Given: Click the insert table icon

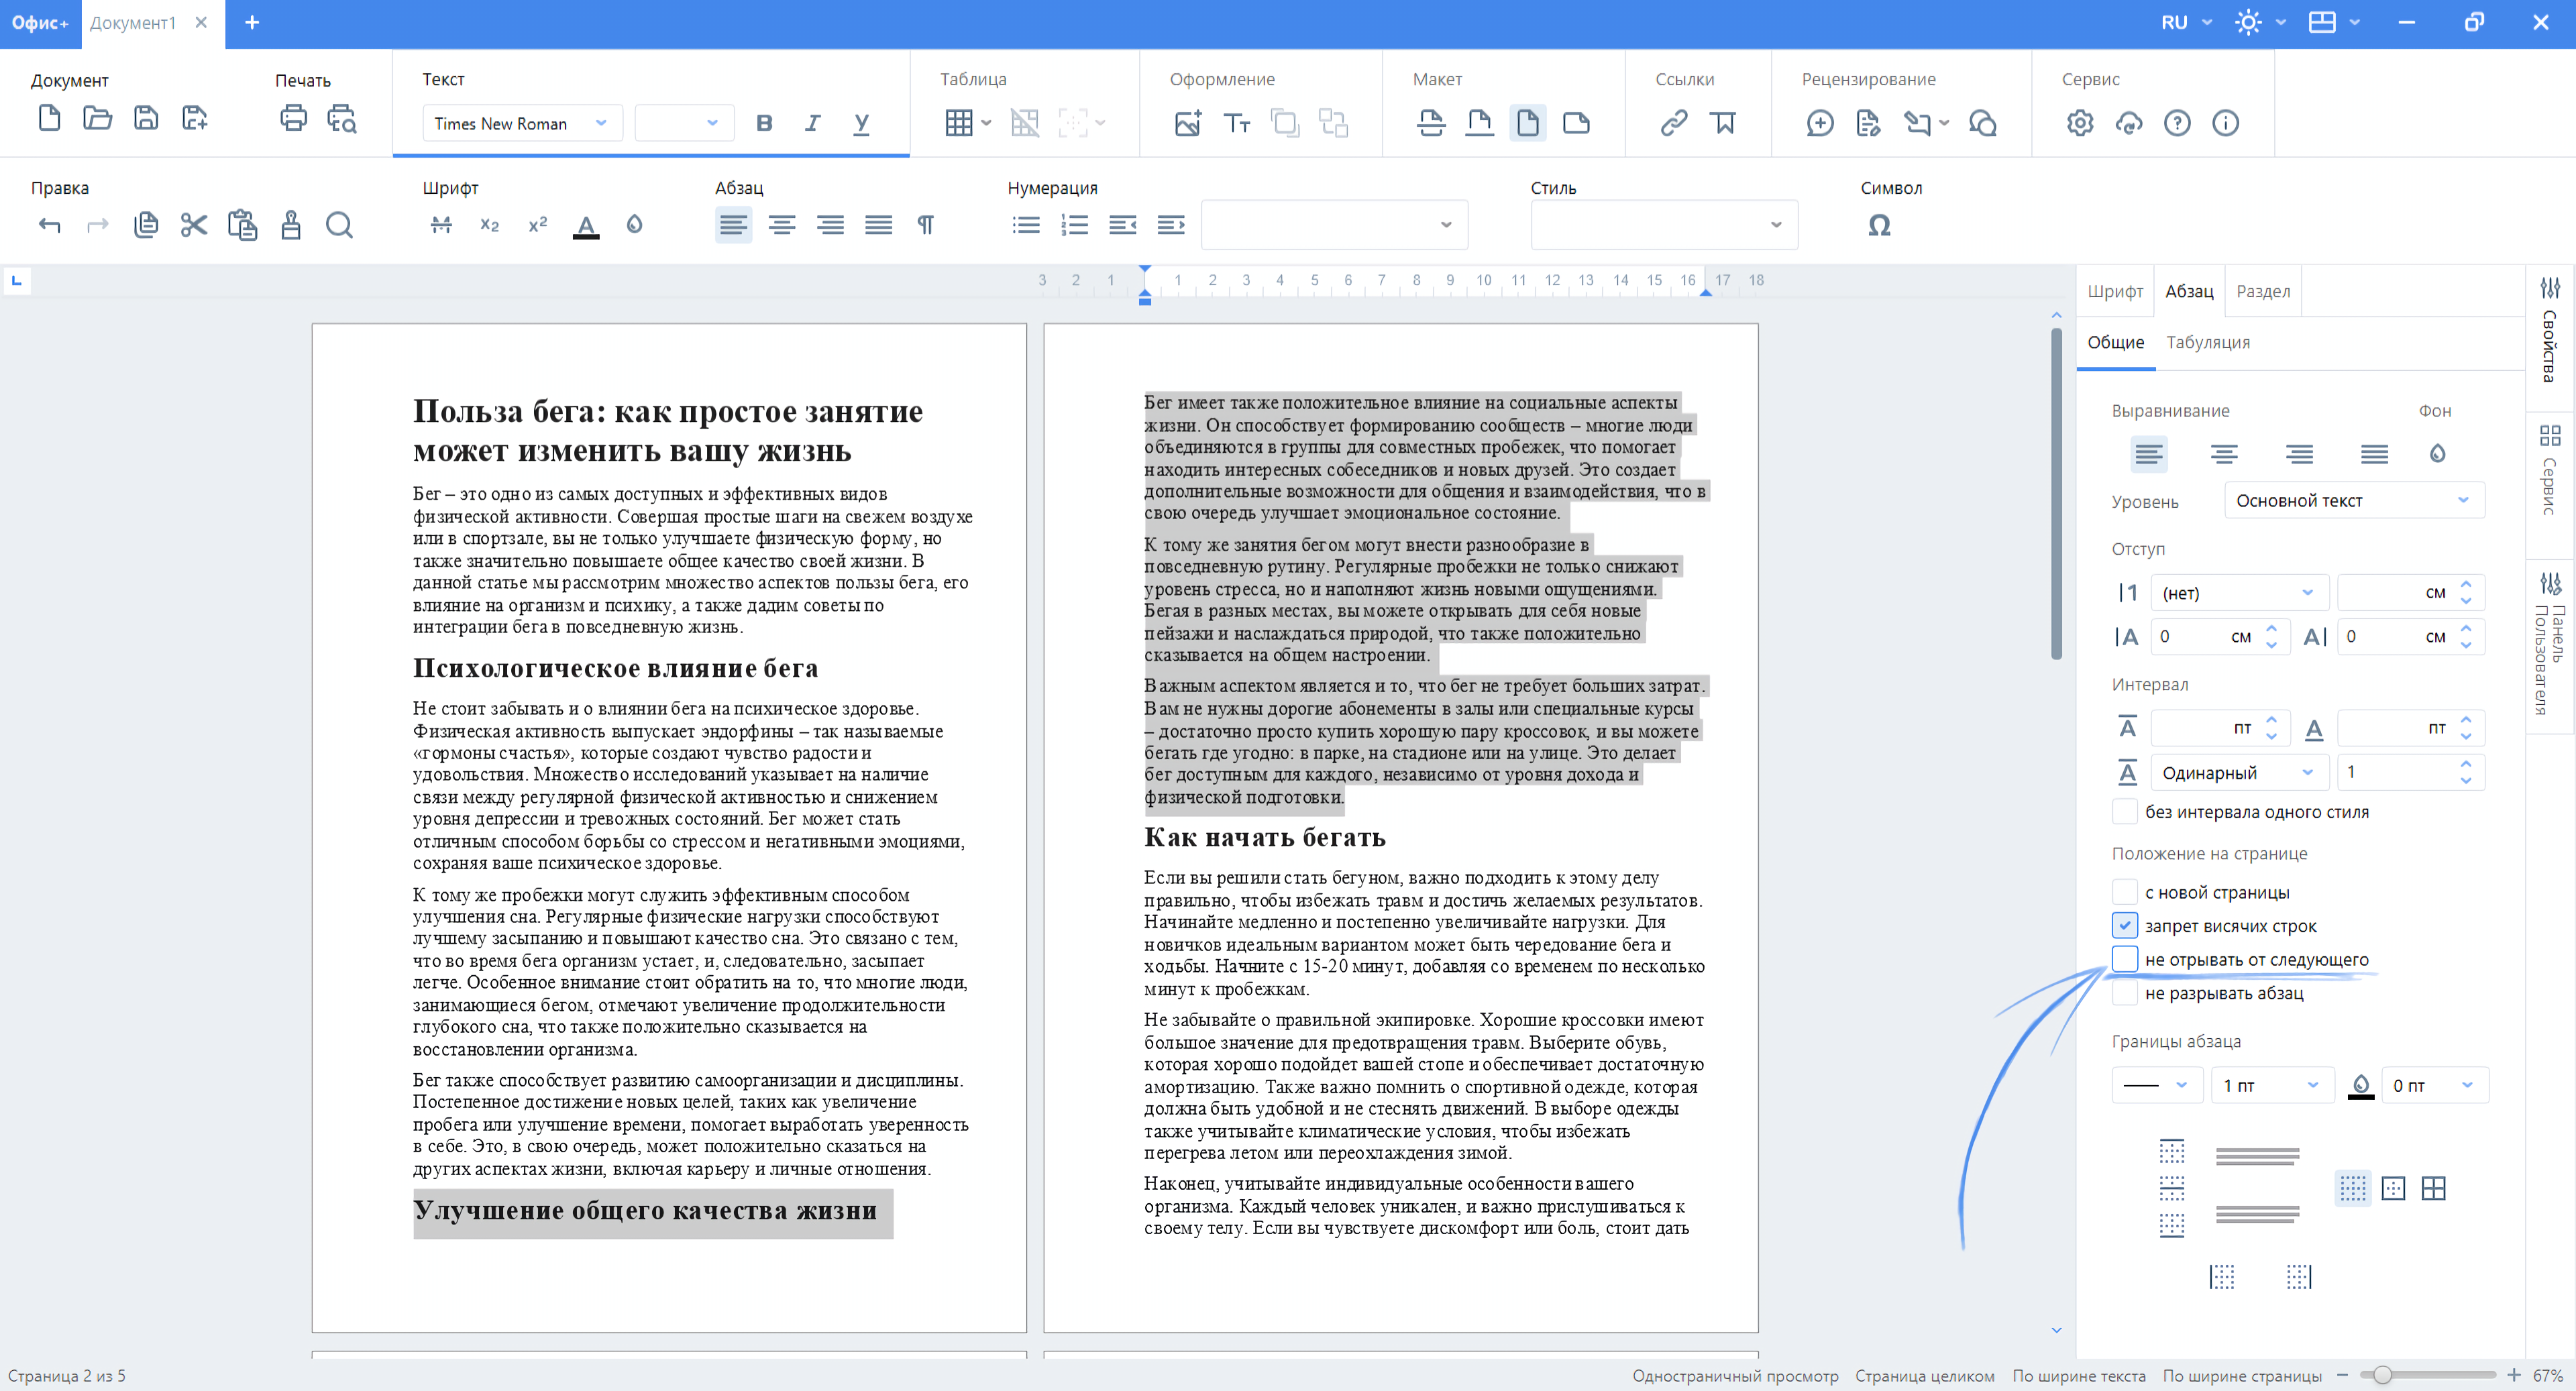Looking at the screenshot, I should point(959,123).
